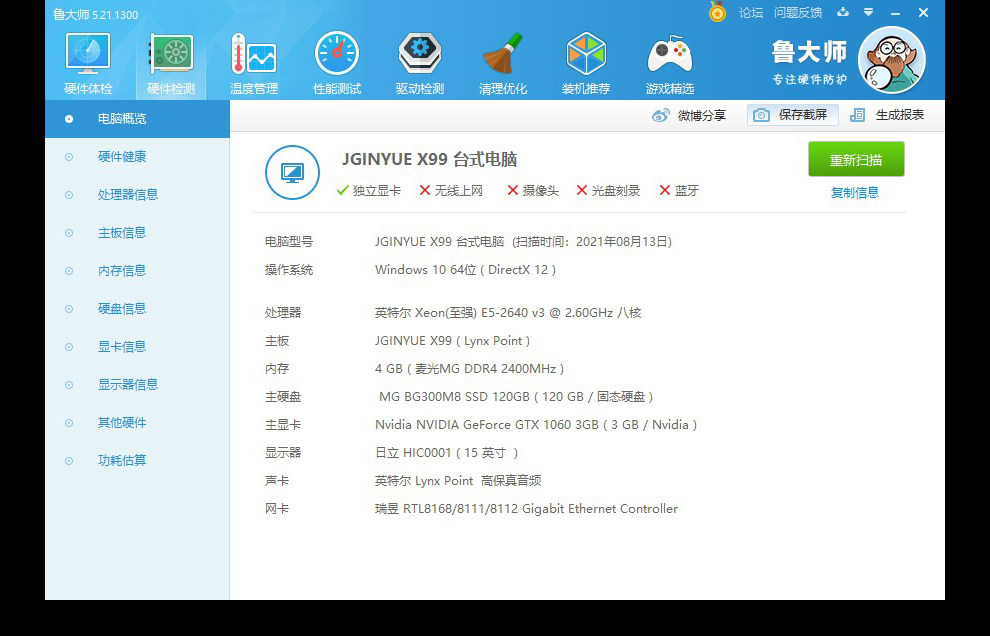Click the 光盘刻录 status indicator
Viewport: 990px width, 636px height.
608,191
